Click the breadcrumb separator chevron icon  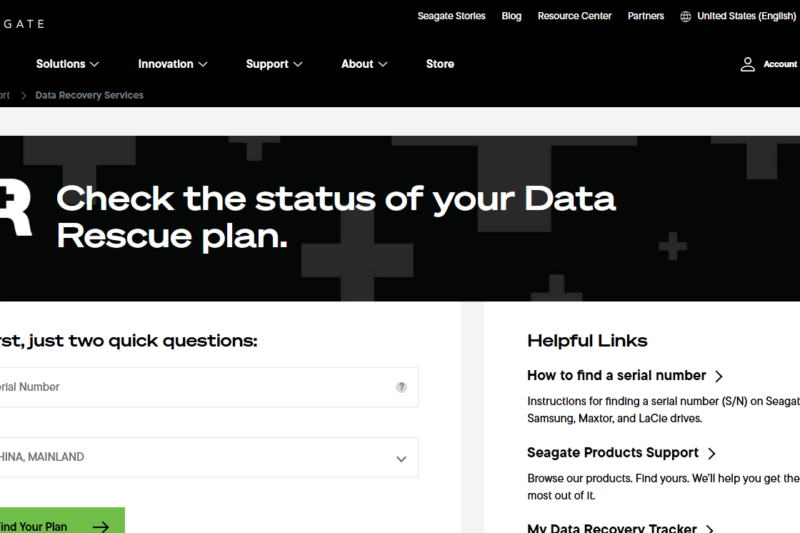(x=23, y=95)
